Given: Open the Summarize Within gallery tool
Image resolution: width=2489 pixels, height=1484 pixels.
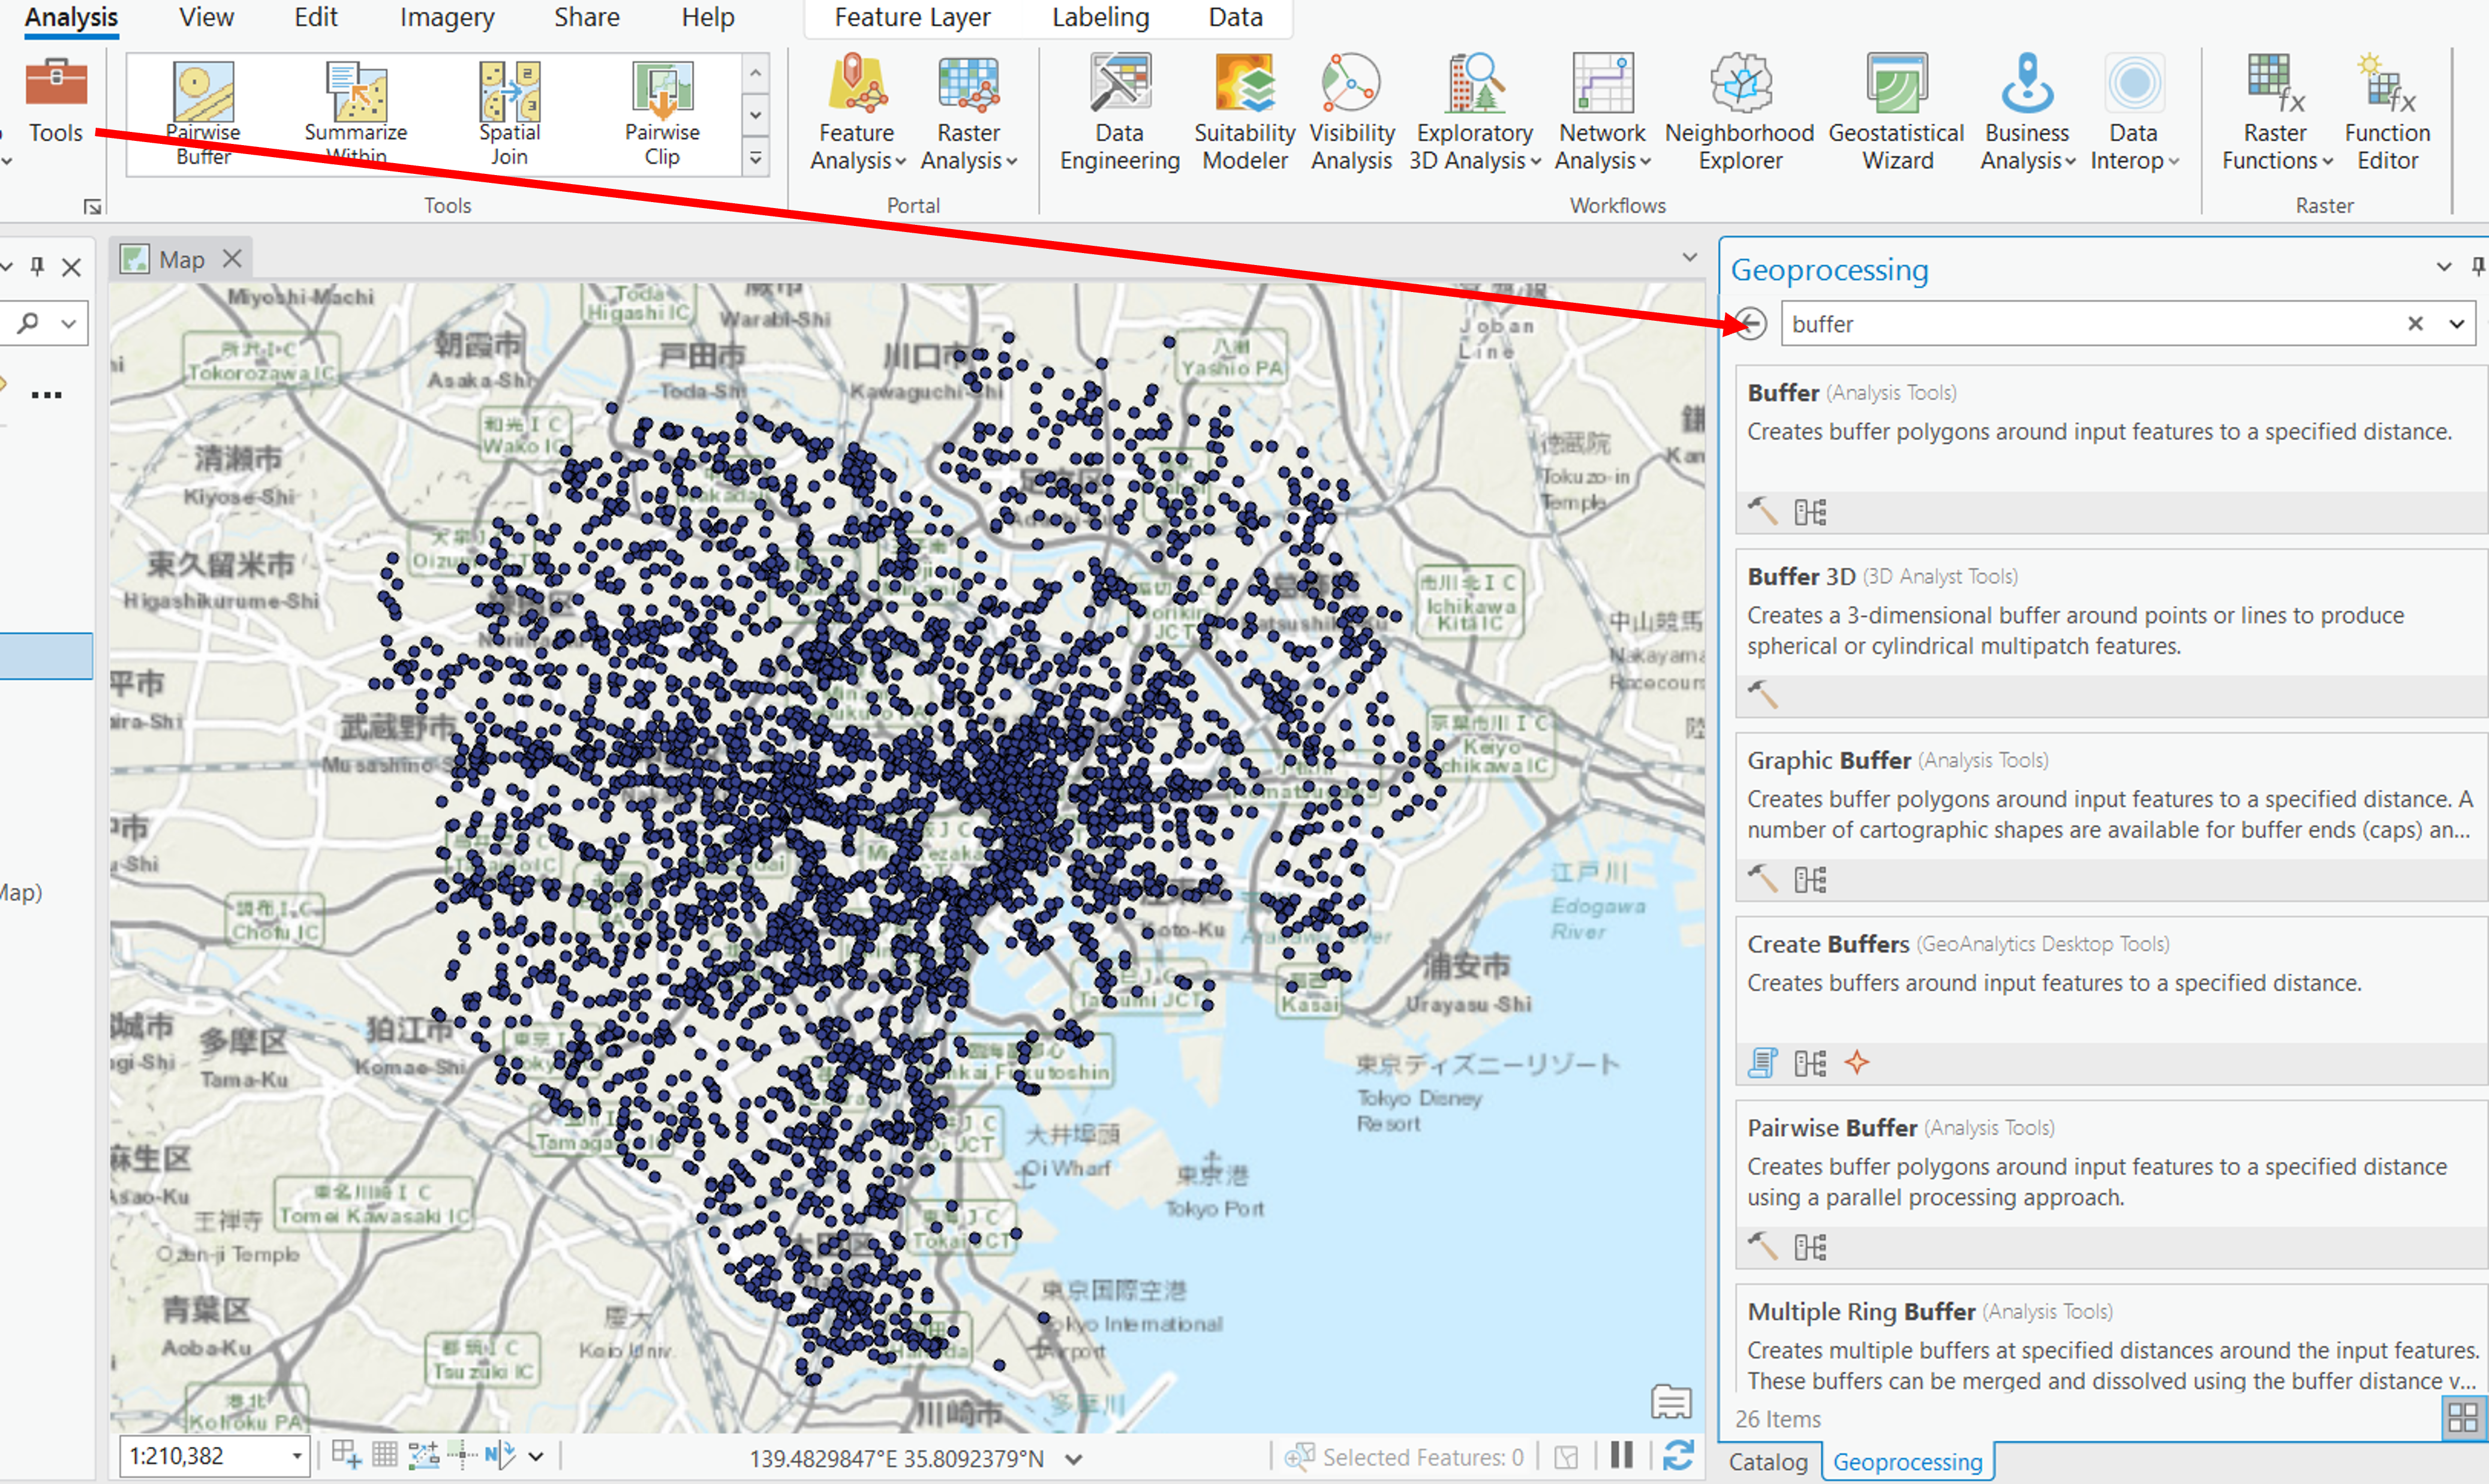Looking at the screenshot, I should click(x=356, y=113).
